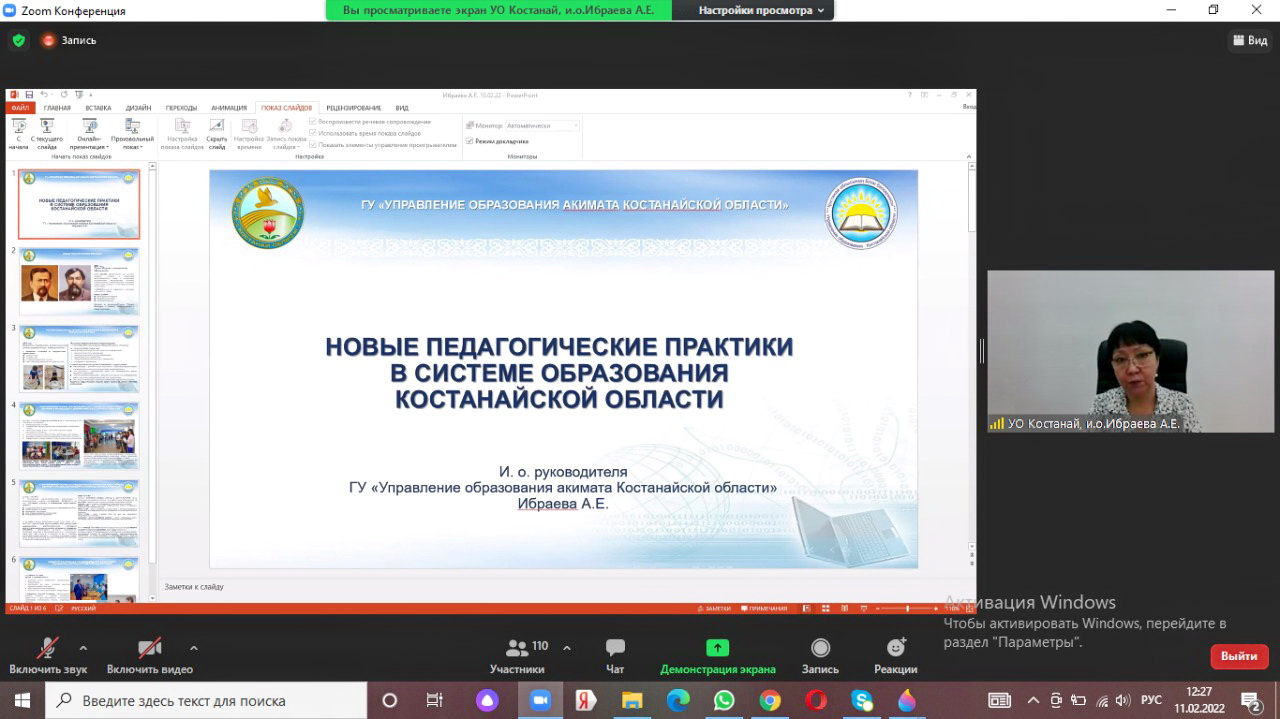Click the green encryption shield icon
This screenshot has height=719, width=1280.
(19, 40)
